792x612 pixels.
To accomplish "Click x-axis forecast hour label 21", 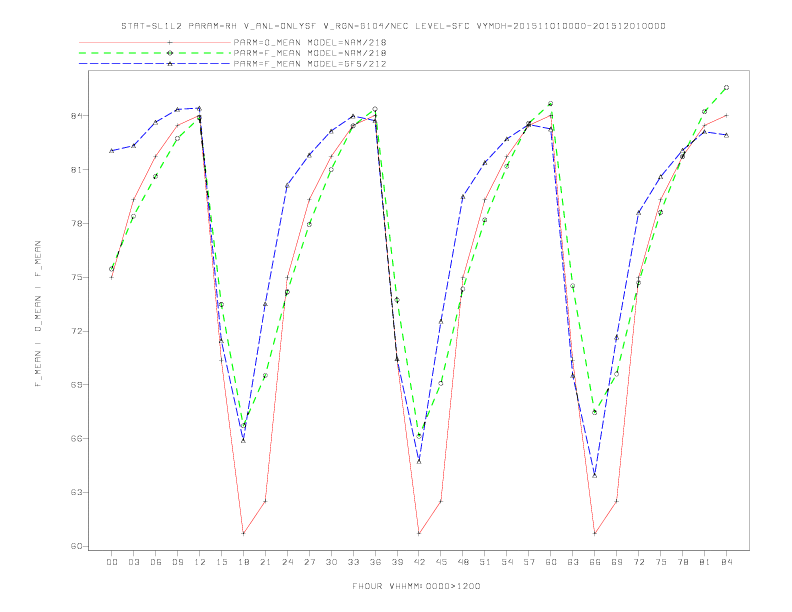I will tap(265, 562).
